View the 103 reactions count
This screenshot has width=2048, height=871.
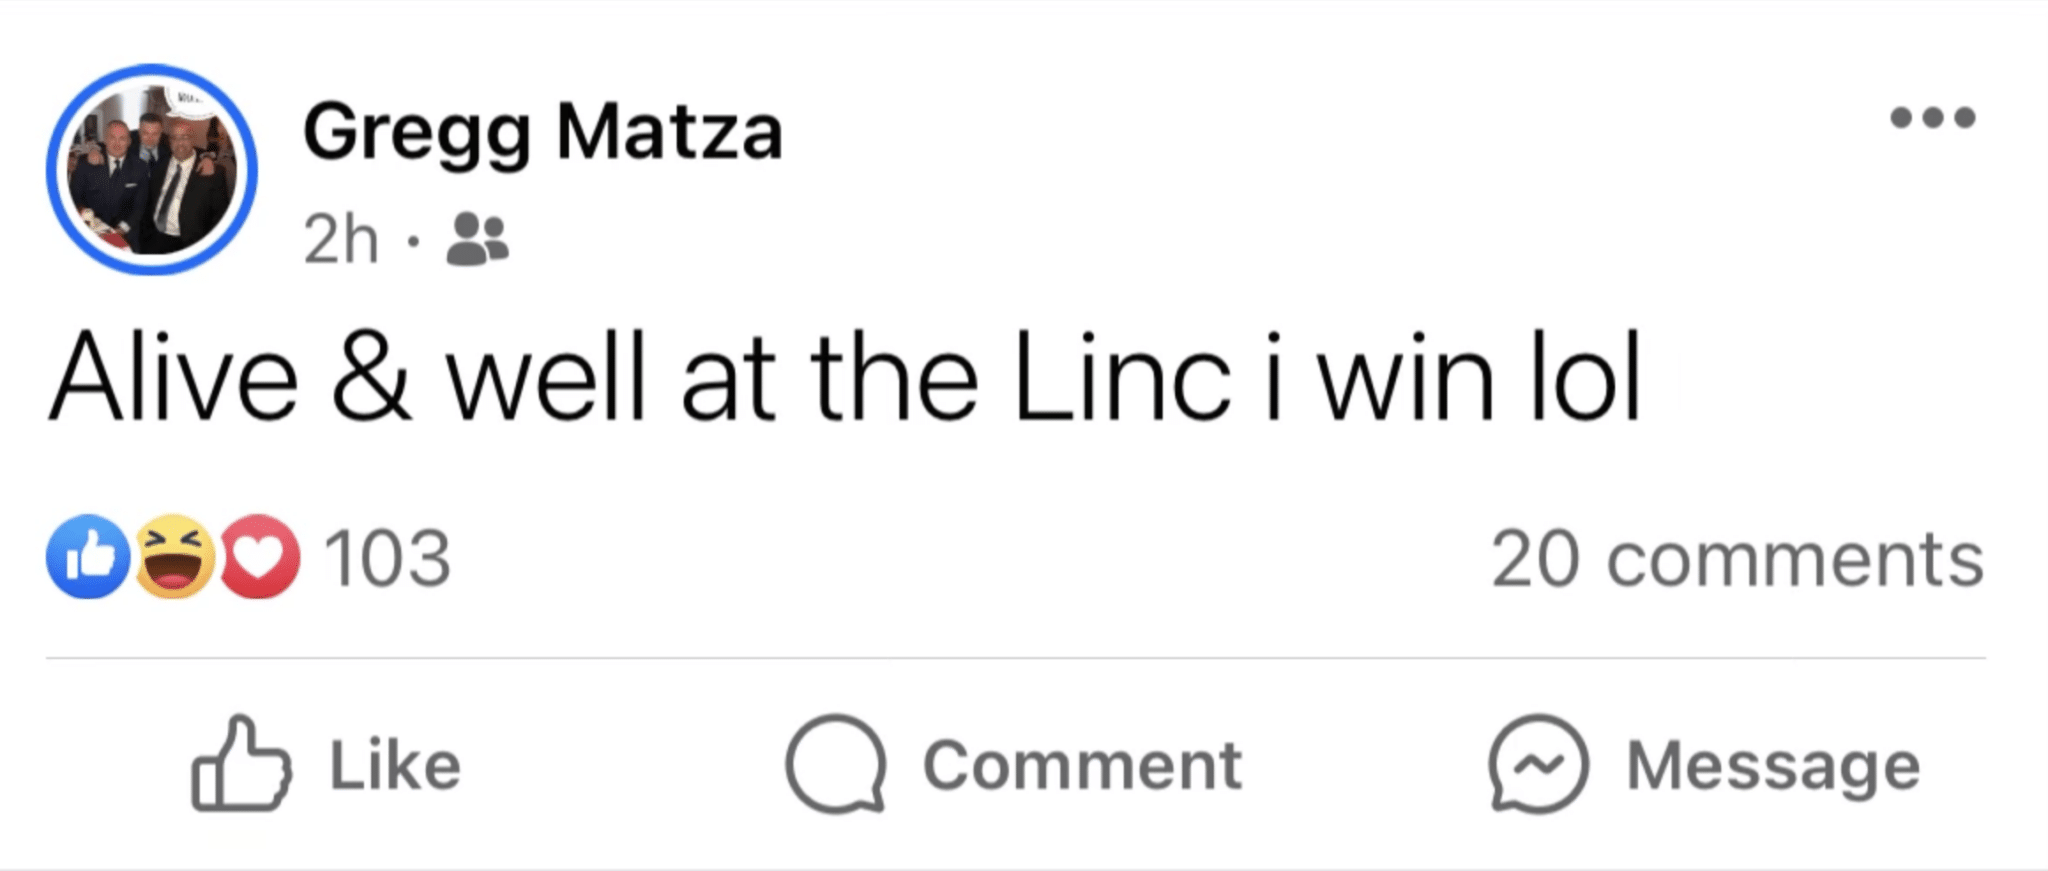388,558
